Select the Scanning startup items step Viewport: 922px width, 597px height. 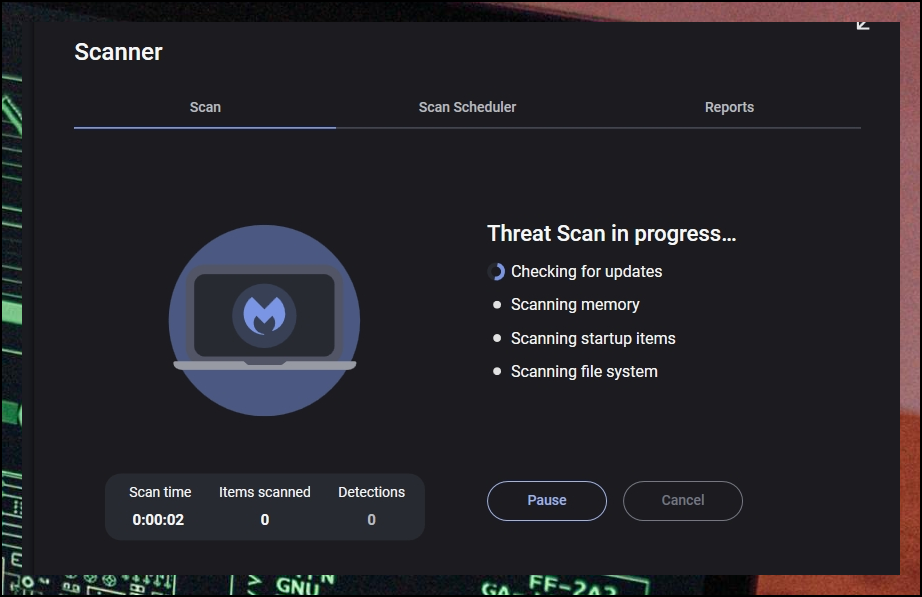click(593, 339)
